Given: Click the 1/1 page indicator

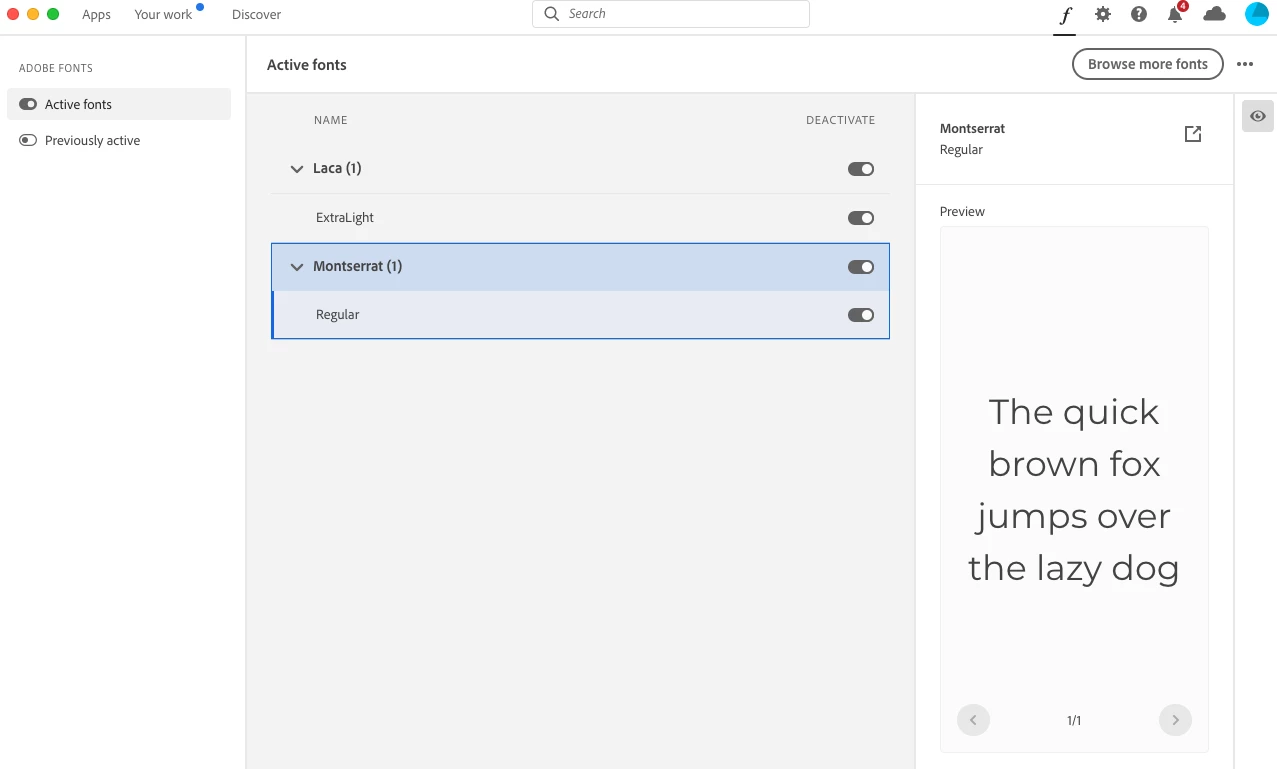Looking at the screenshot, I should (1074, 720).
